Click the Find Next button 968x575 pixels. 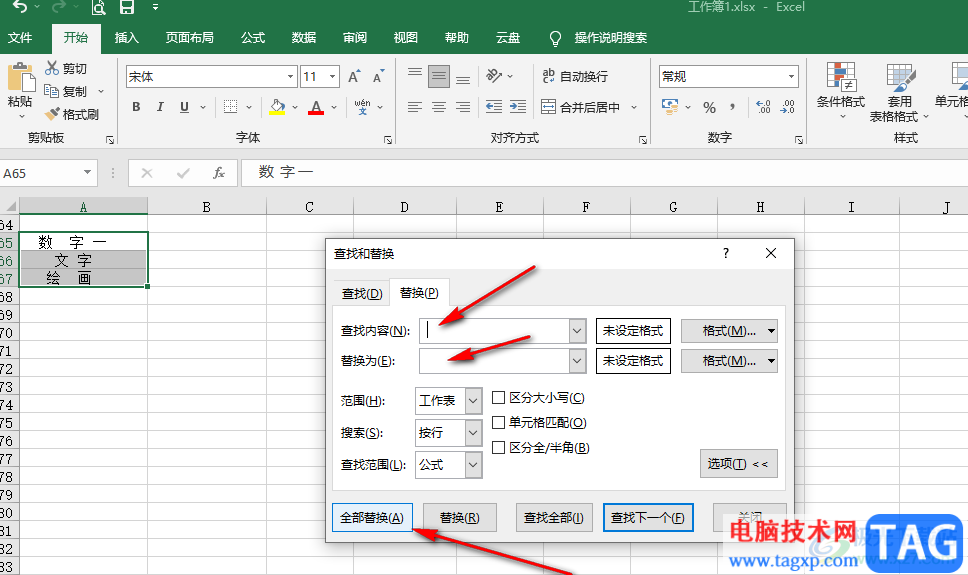648,518
